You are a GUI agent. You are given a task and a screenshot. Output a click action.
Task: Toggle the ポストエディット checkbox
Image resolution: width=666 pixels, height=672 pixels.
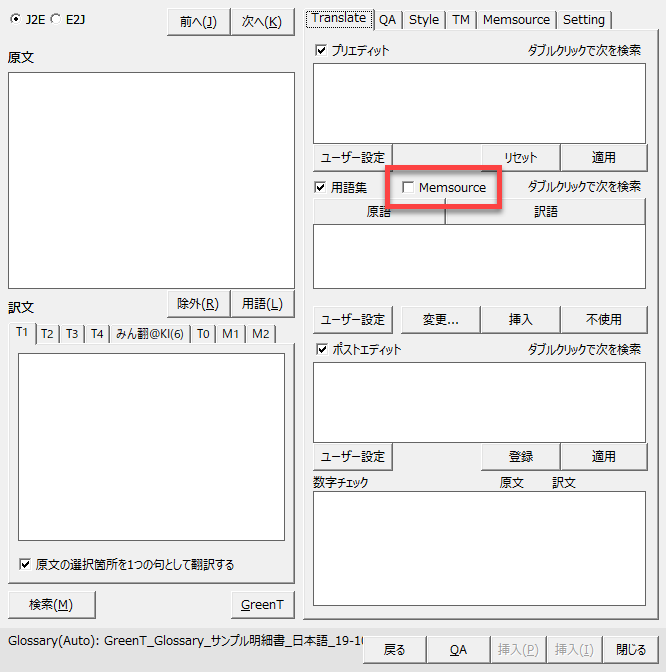point(321,349)
